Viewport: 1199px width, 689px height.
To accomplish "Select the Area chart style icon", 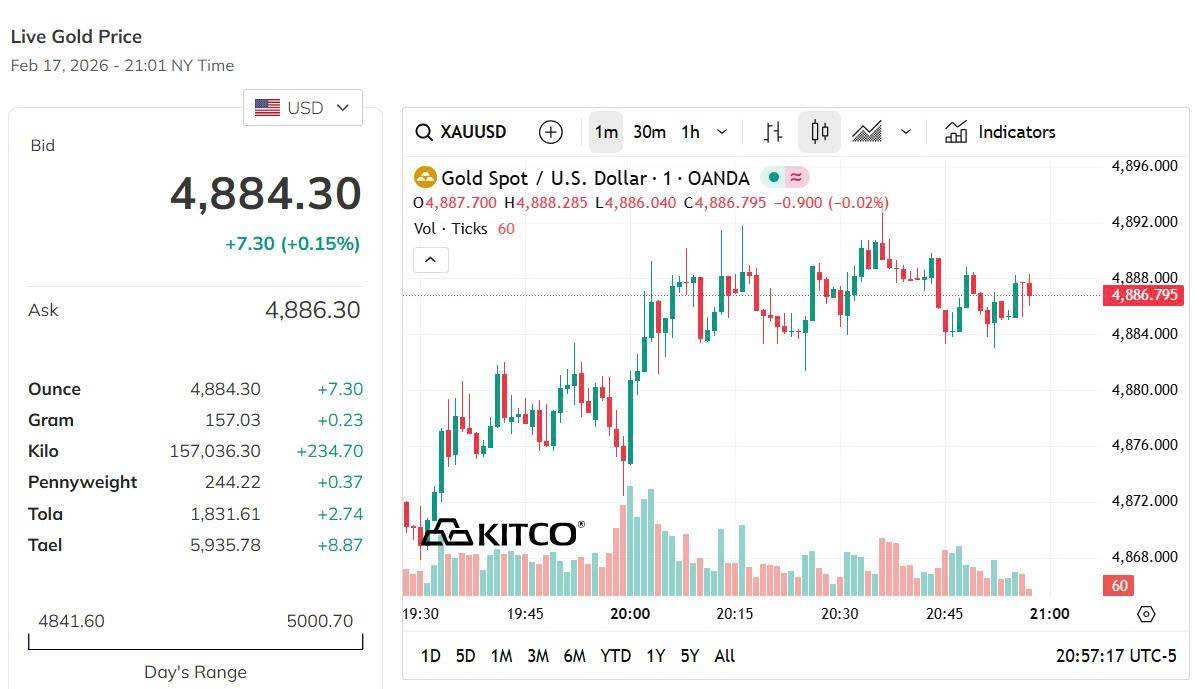I will (867, 132).
